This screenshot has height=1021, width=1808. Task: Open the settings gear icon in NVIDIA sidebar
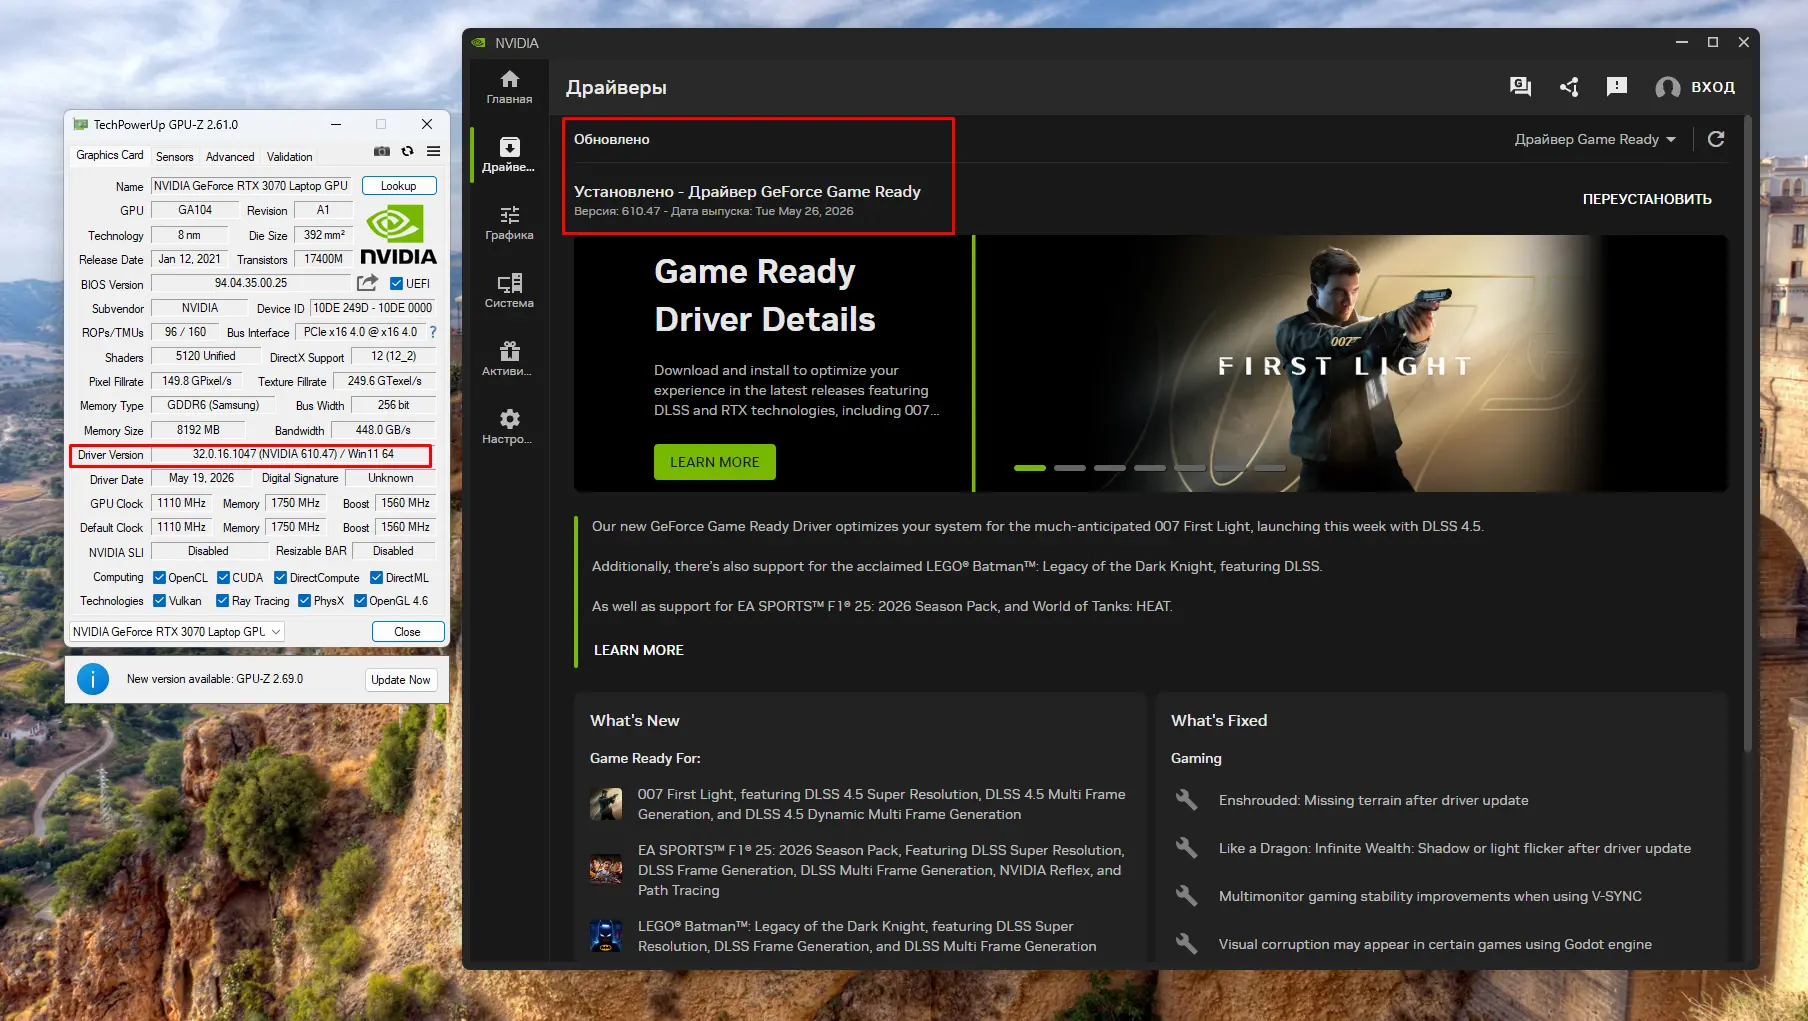point(509,419)
